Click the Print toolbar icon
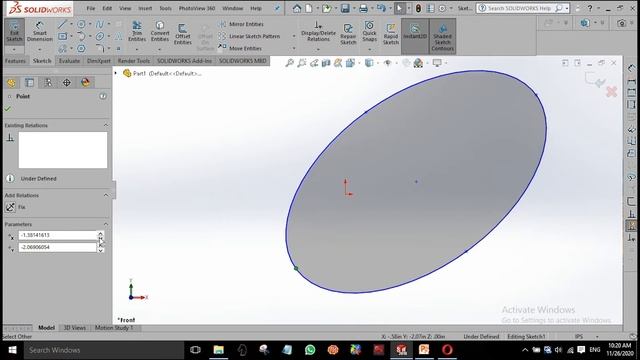This screenshot has width=640, height=360. 363,8
